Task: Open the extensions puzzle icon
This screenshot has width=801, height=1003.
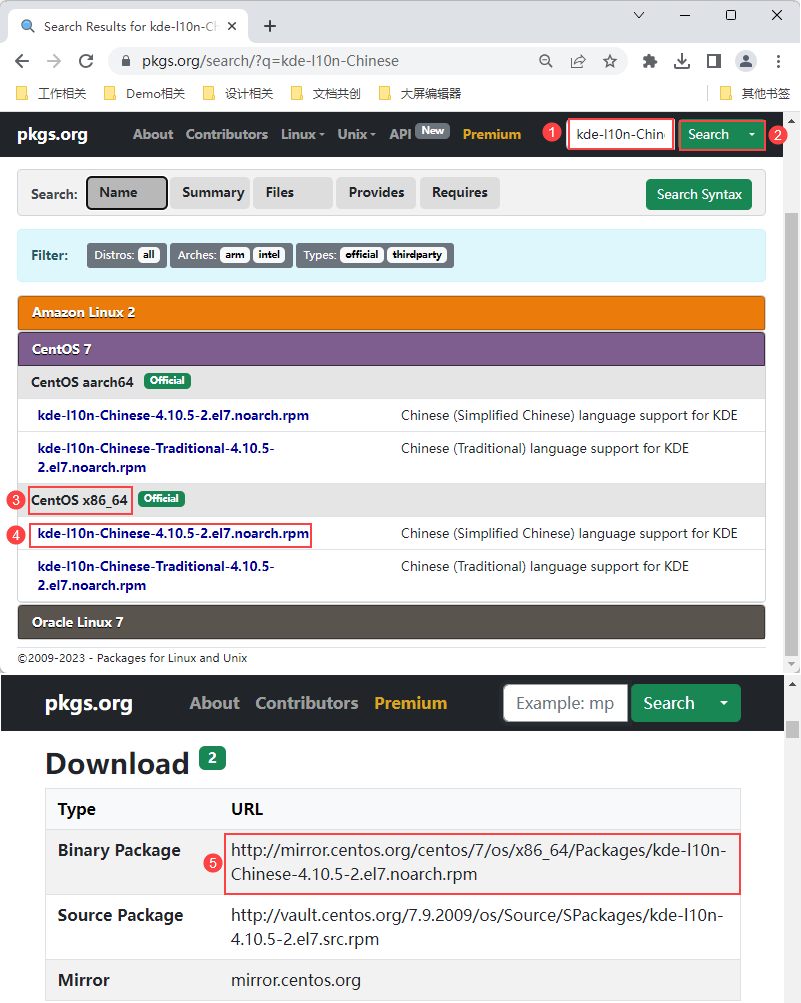Action: tap(650, 61)
